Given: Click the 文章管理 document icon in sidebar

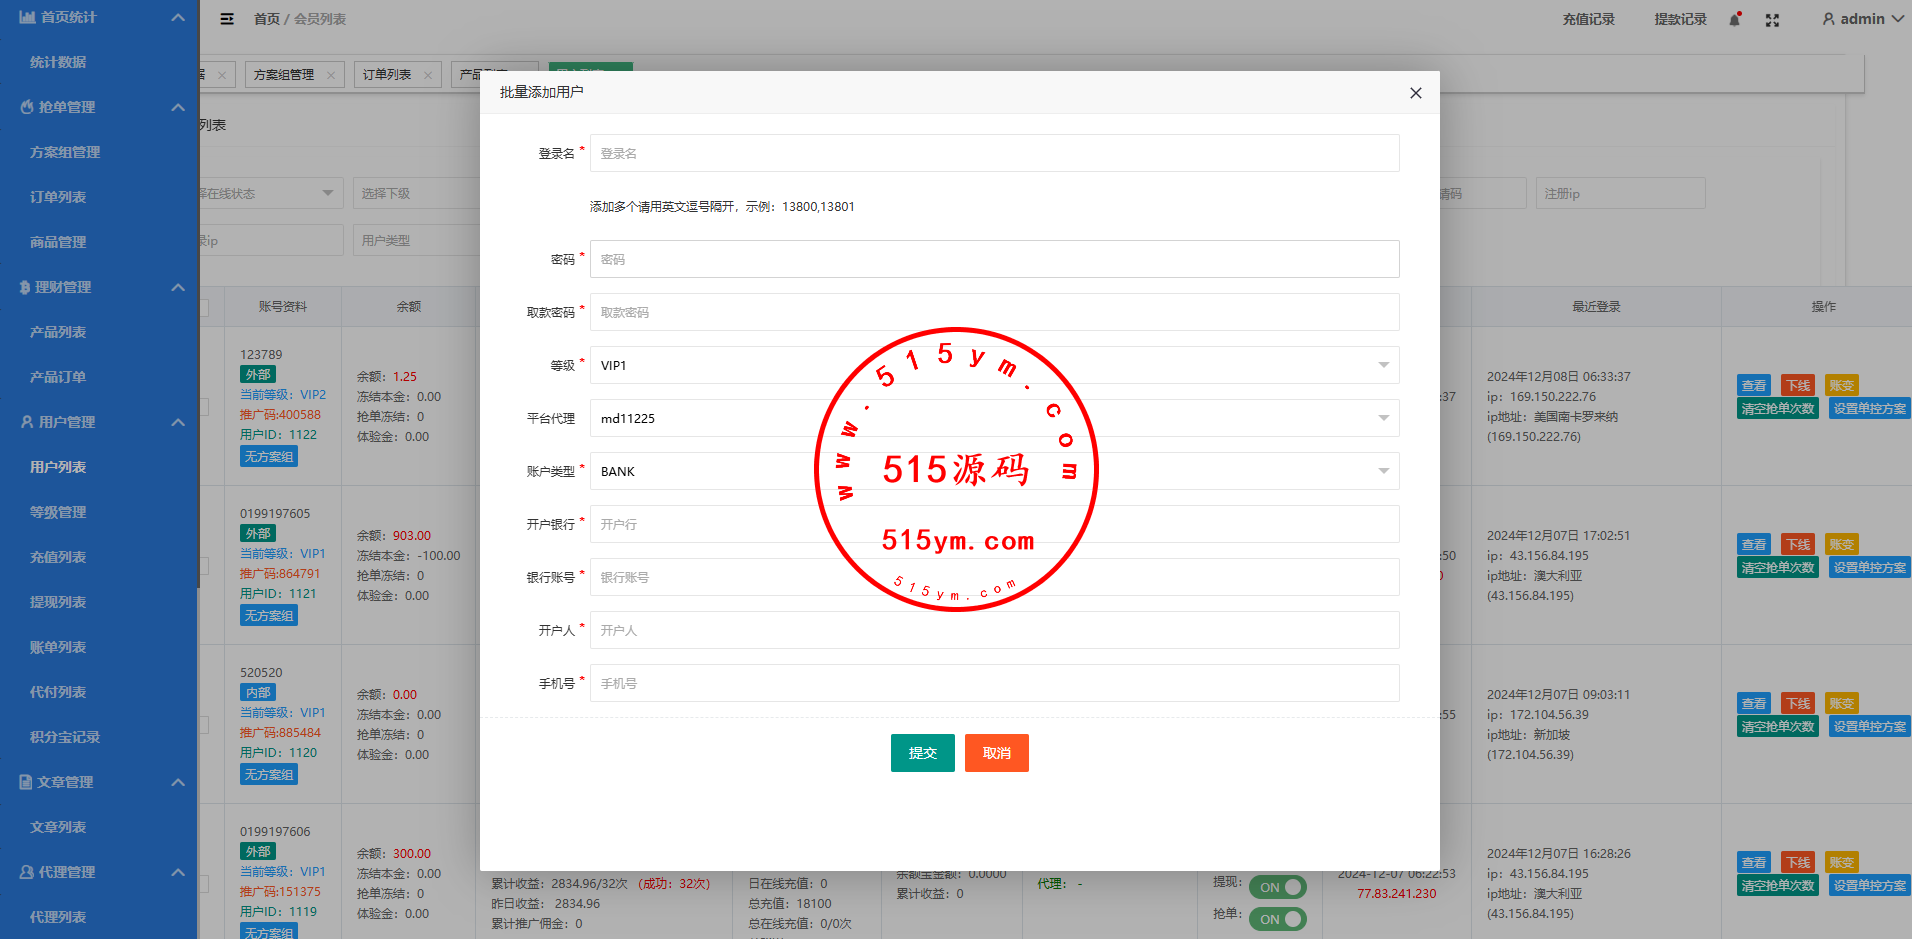Looking at the screenshot, I should point(26,782).
